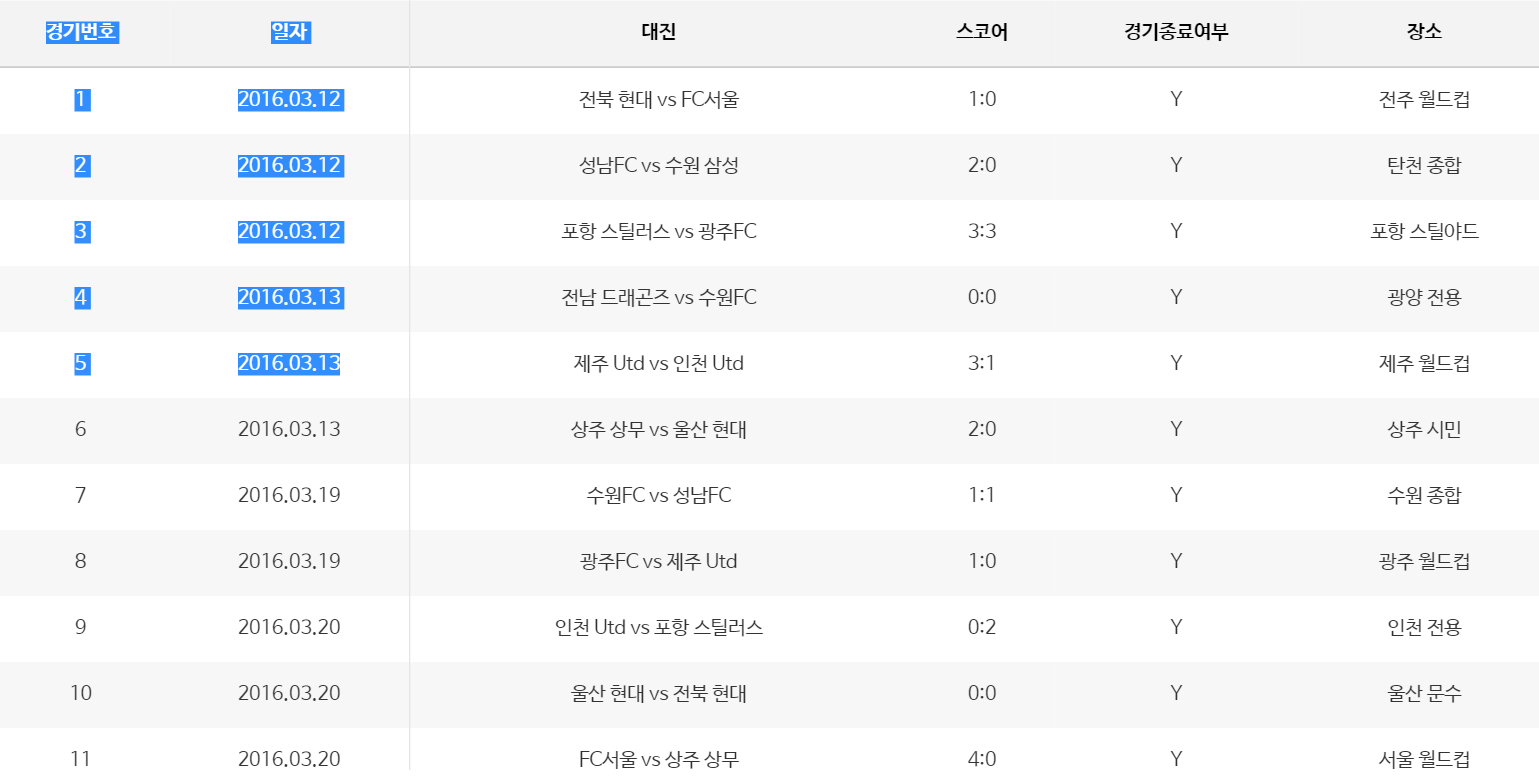Click the 스코어 column header
Screen dimensions: 1539x778
click(982, 32)
